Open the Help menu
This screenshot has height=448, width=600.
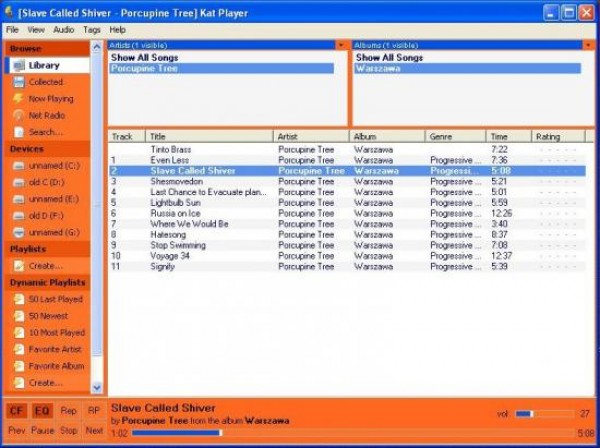coord(117,30)
